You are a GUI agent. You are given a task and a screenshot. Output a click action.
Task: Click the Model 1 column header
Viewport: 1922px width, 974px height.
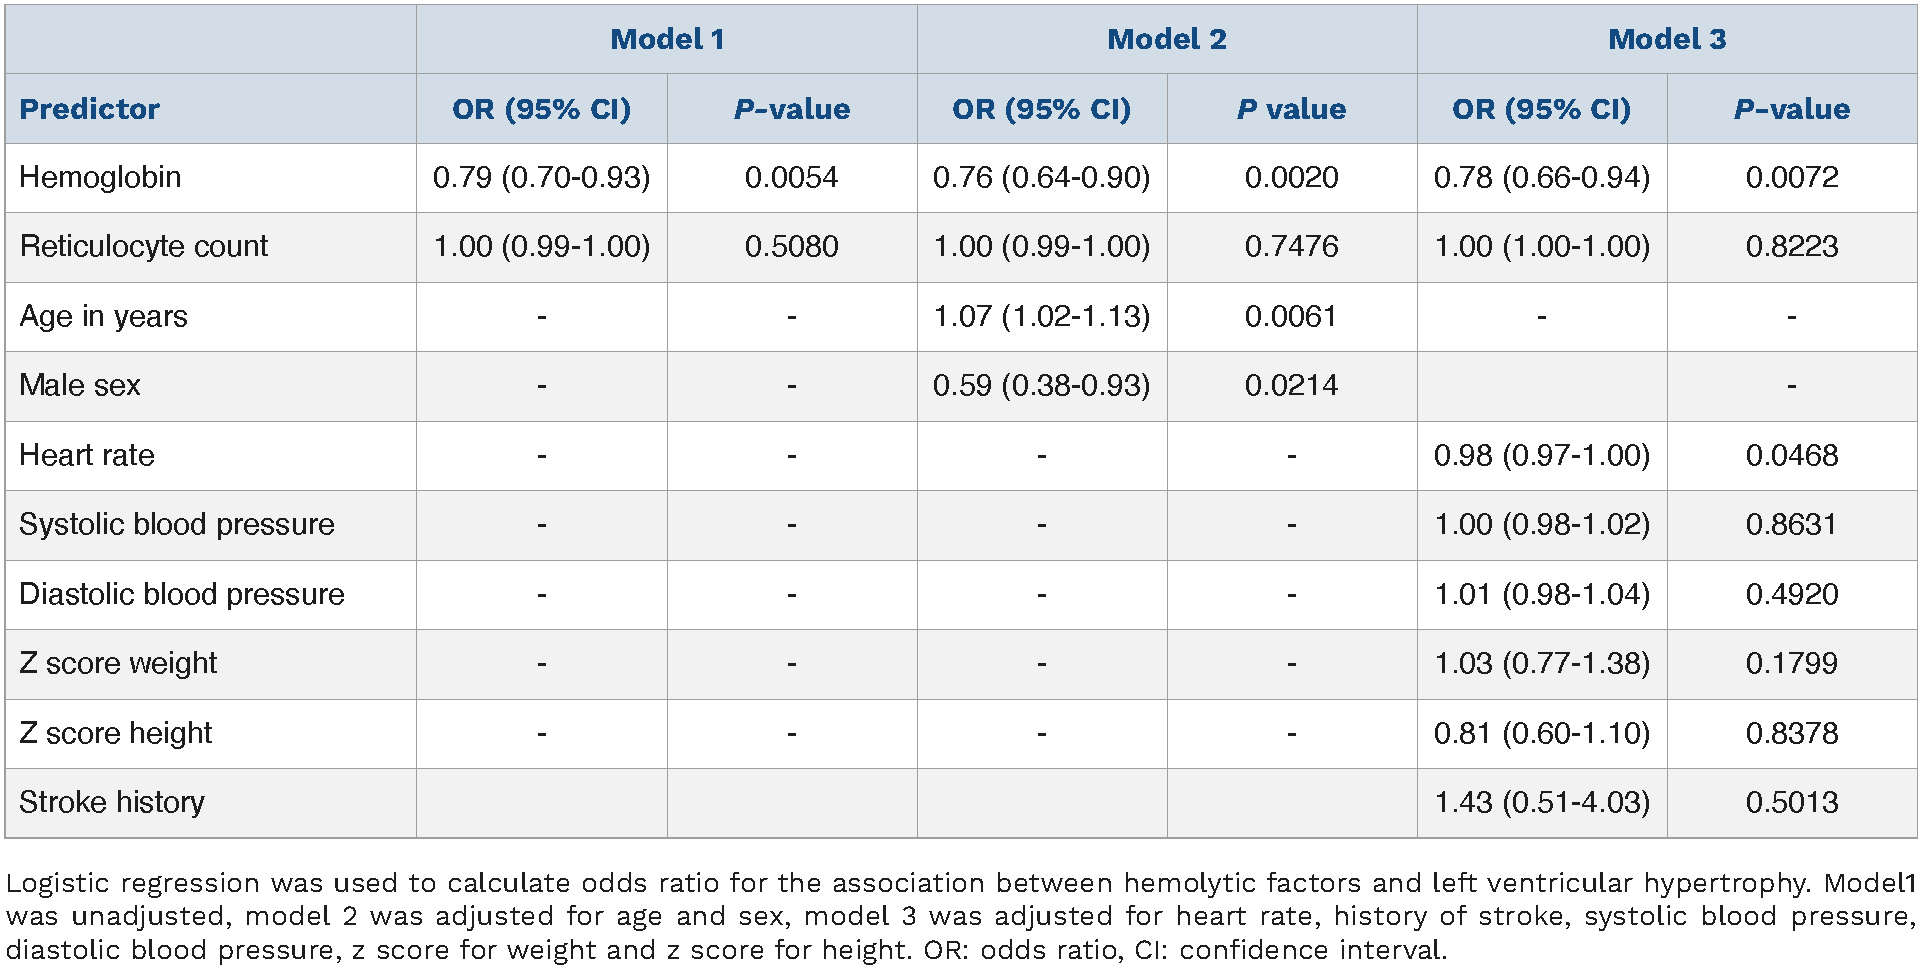667,39
